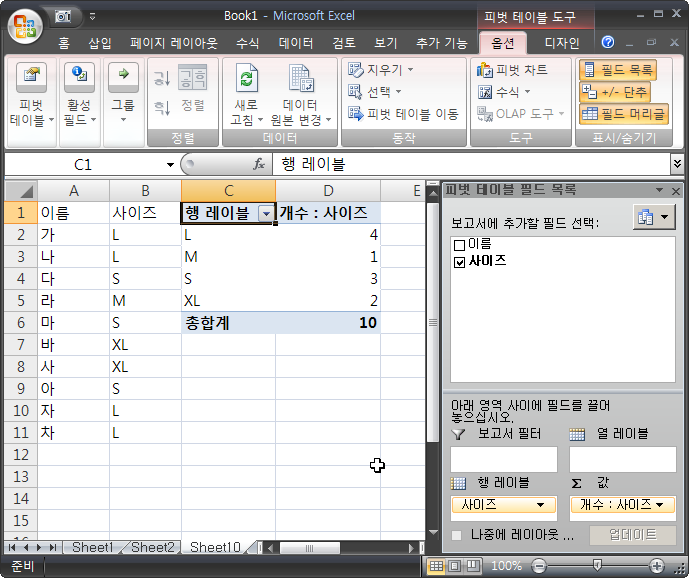This screenshot has width=689, height=578.
Task: Open the Sort (정렬) dialog button
Action: [192, 88]
